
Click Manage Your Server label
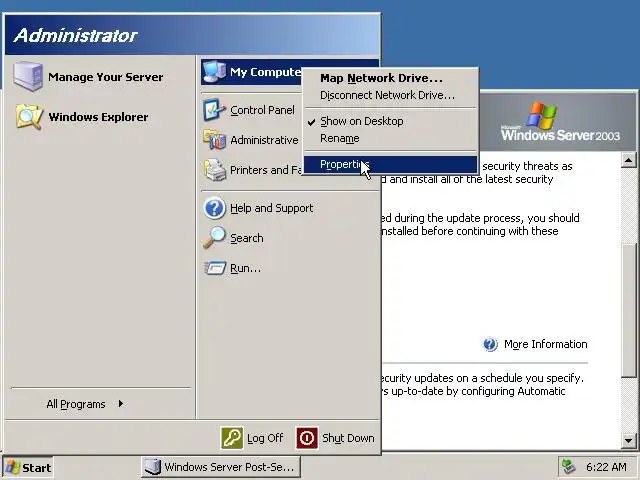click(x=105, y=77)
